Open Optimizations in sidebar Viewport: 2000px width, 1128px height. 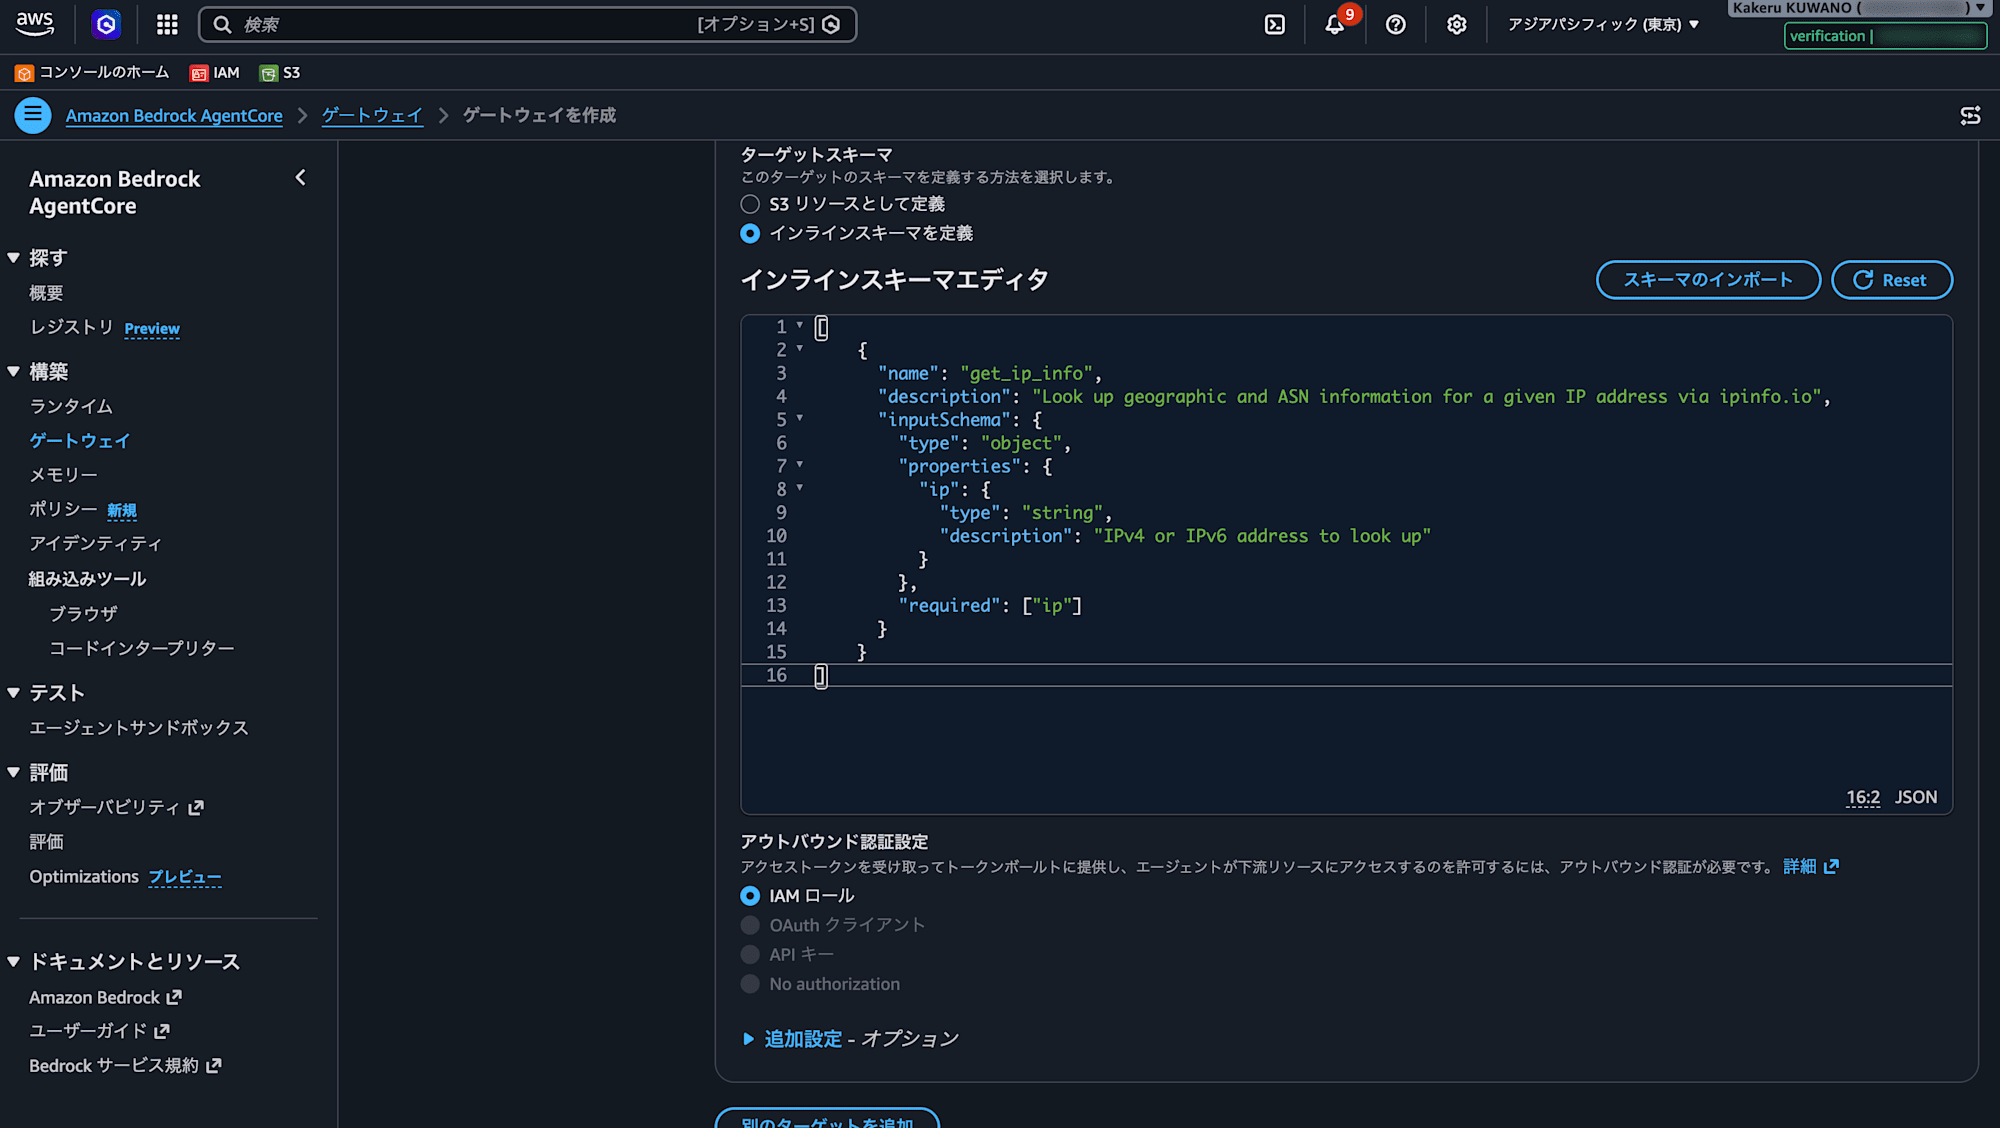tap(84, 877)
